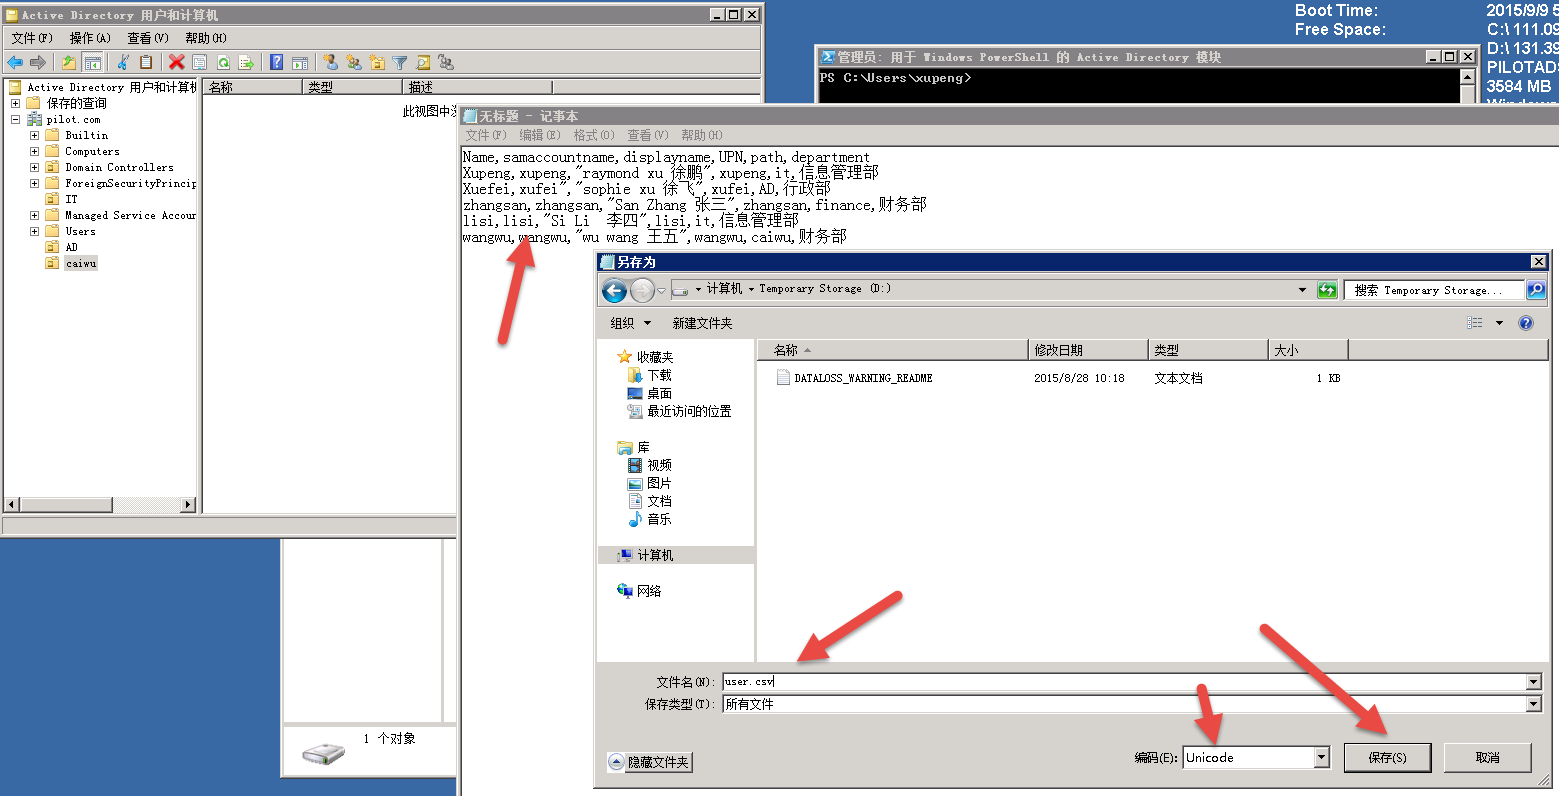Toggle the console tree pane icon
The image size is (1559, 796).
(92, 62)
